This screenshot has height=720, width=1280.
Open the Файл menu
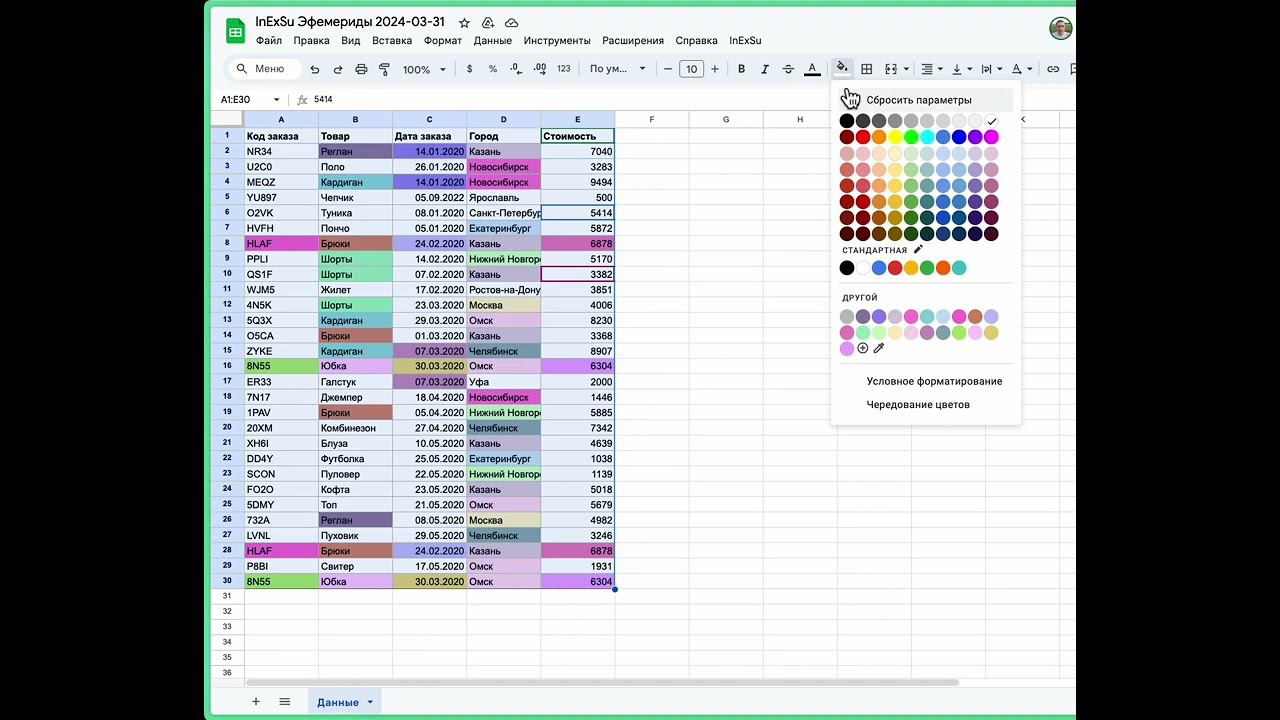(269, 41)
